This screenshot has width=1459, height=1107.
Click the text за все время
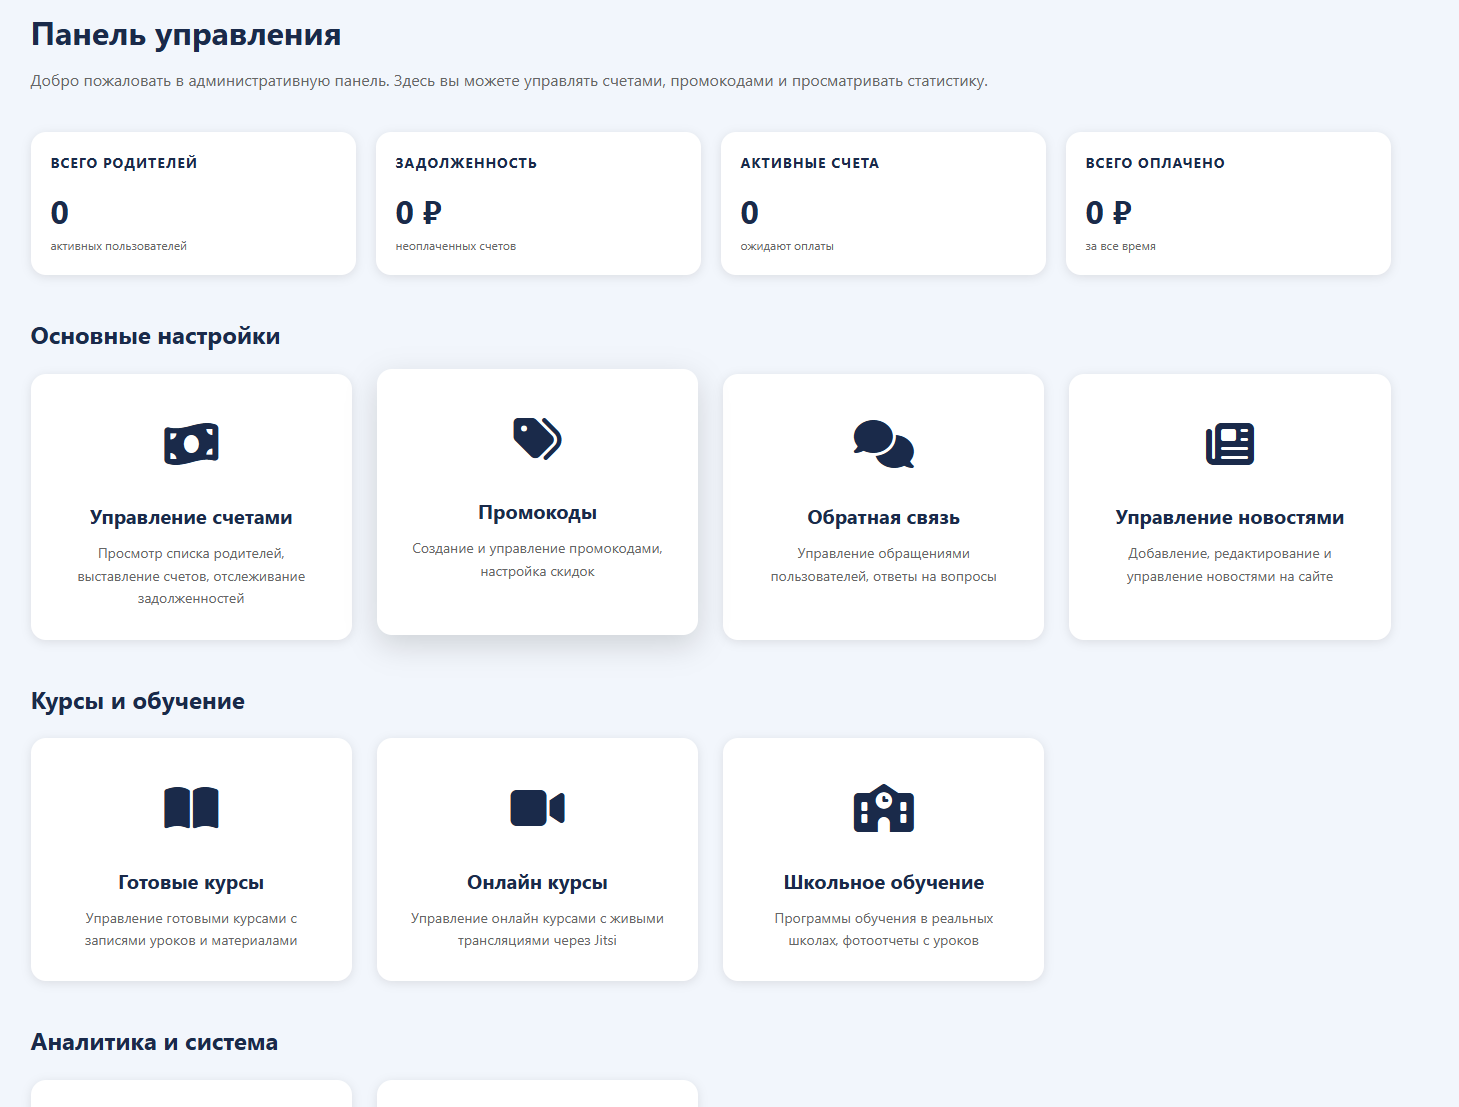click(x=1120, y=246)
